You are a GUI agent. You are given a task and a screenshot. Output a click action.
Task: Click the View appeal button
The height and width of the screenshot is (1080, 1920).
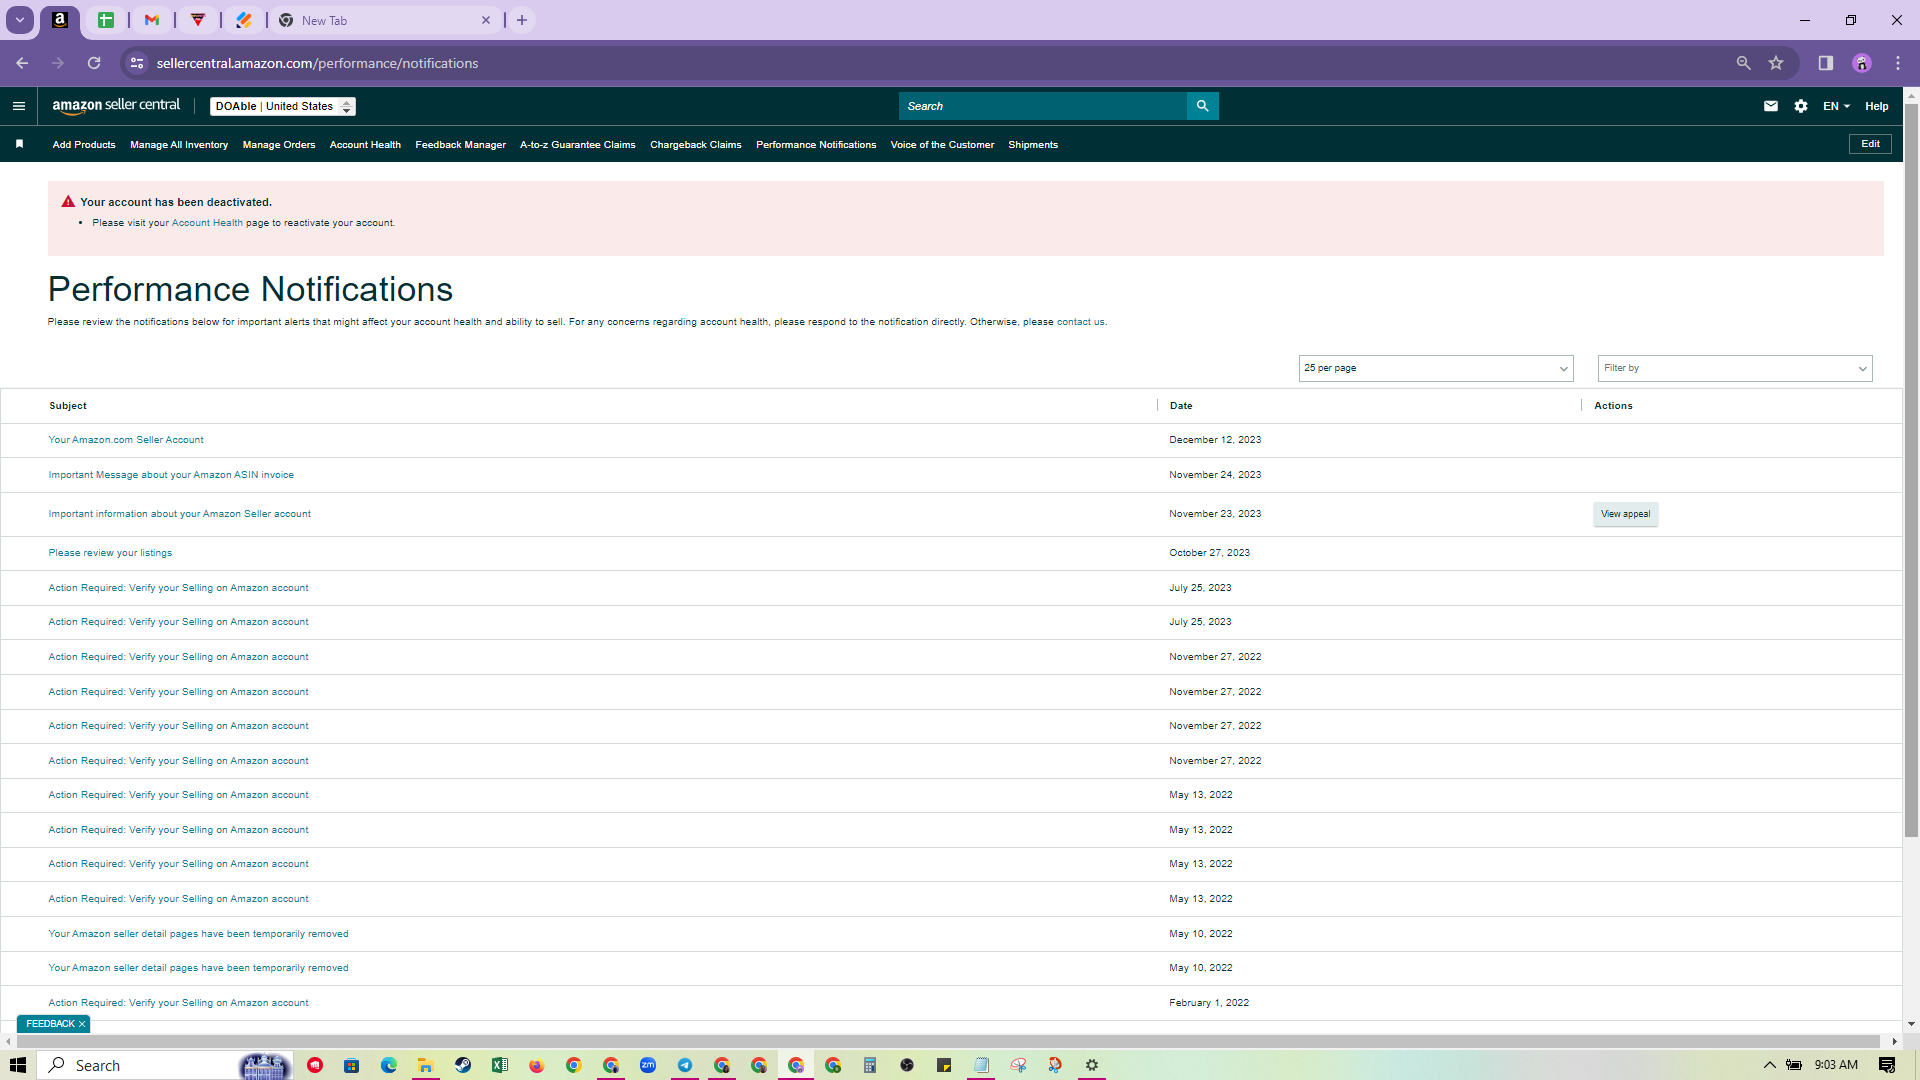pos(1626,514)
